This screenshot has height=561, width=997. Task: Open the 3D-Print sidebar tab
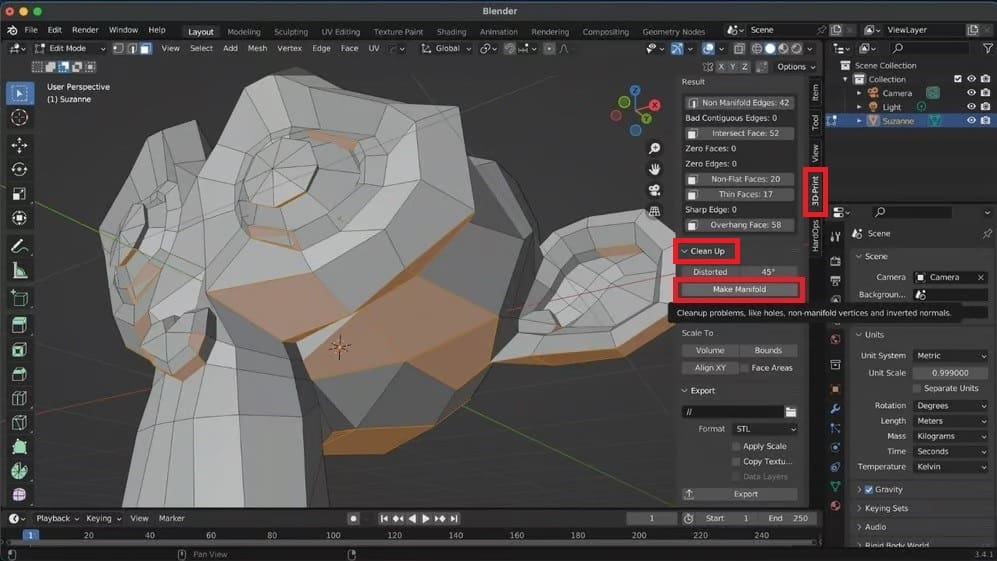tap(815, 191)
